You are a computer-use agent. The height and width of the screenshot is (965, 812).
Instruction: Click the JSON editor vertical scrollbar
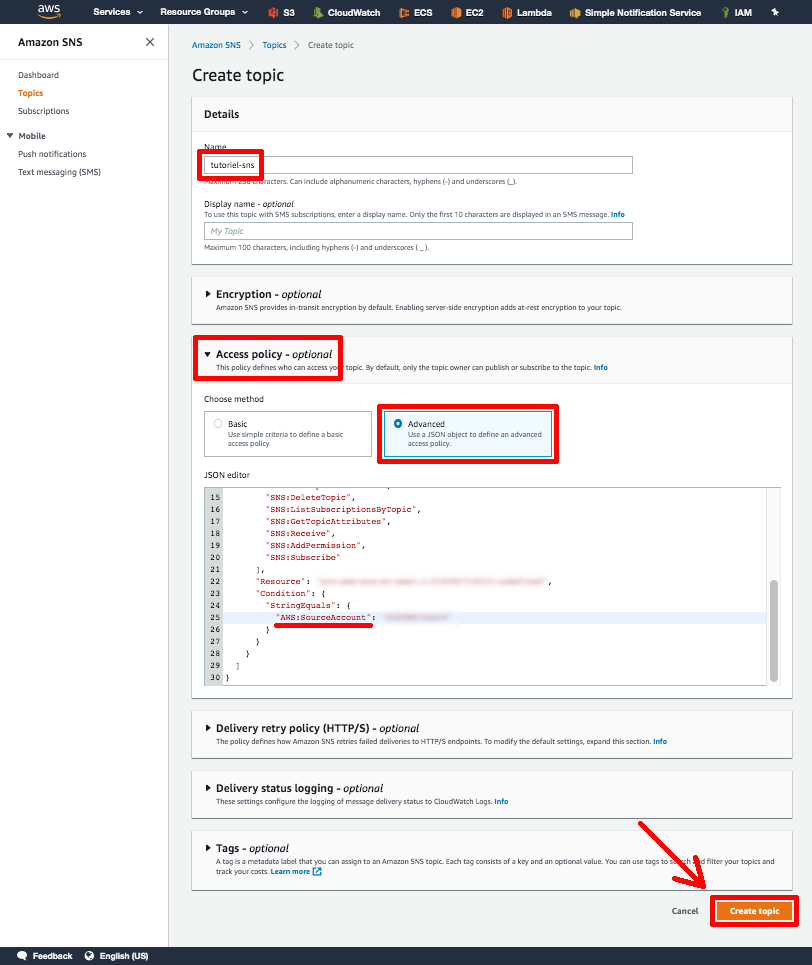point(774,631)
